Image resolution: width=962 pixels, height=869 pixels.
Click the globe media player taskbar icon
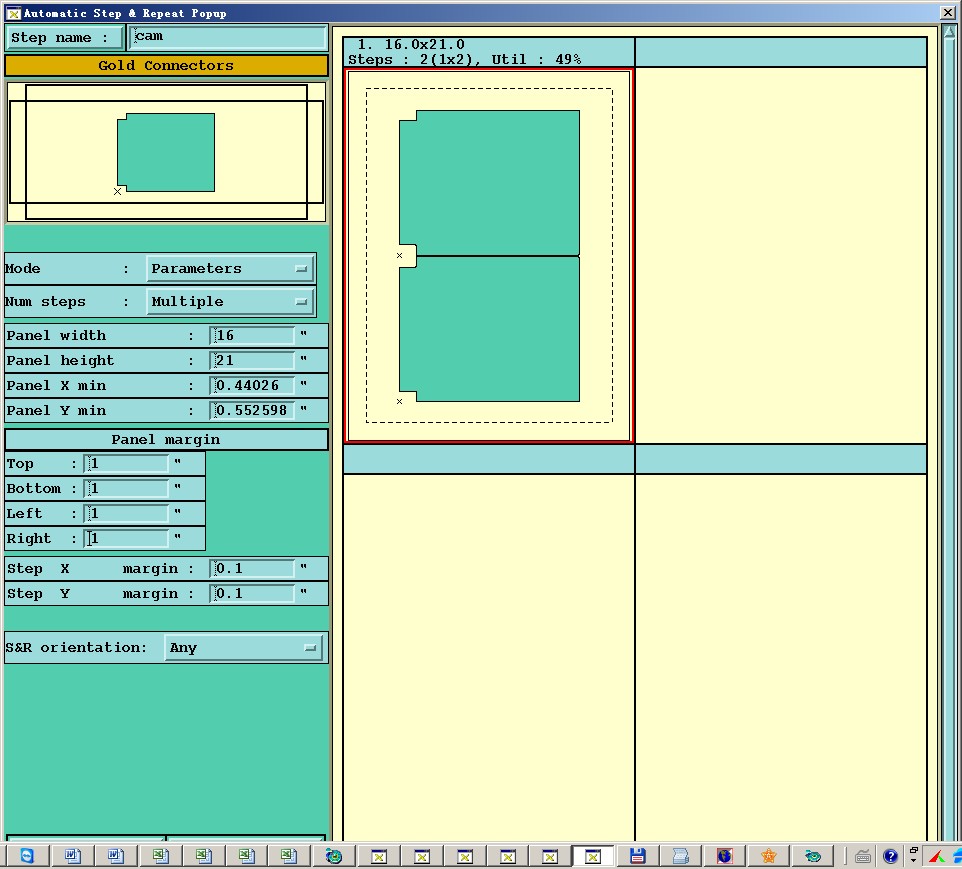pos(333,855)
